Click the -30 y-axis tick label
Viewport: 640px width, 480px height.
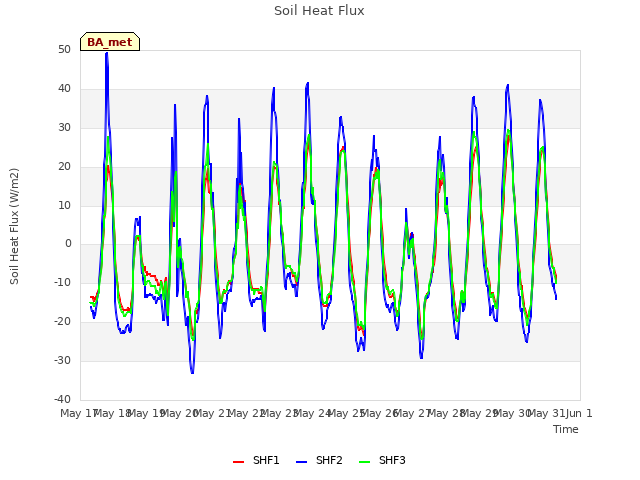click(63, 360)
